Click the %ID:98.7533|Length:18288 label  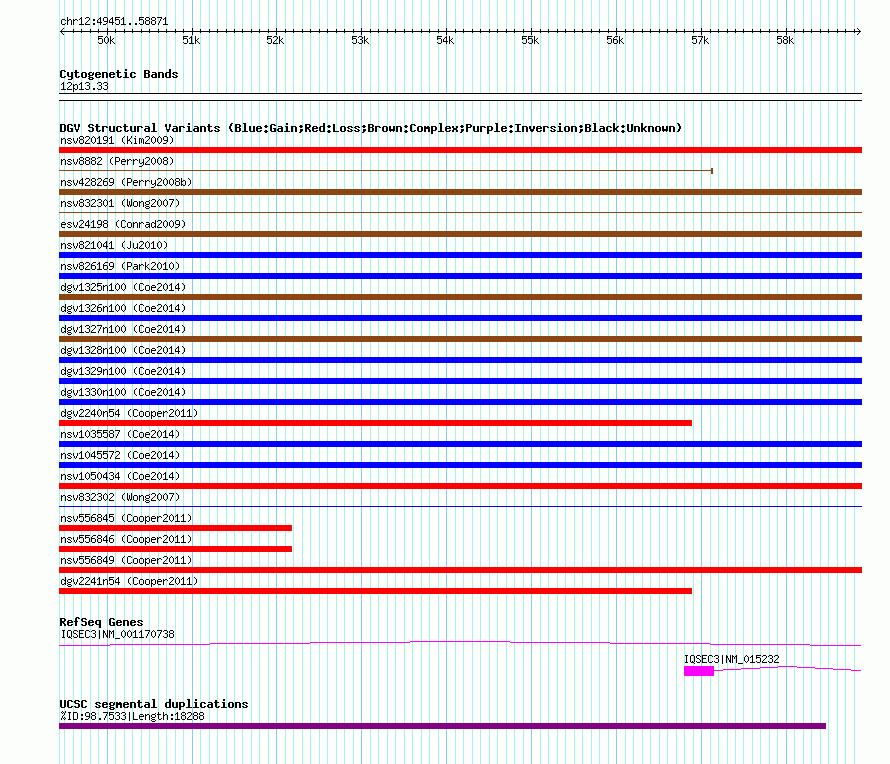click(x=132, y=716)
